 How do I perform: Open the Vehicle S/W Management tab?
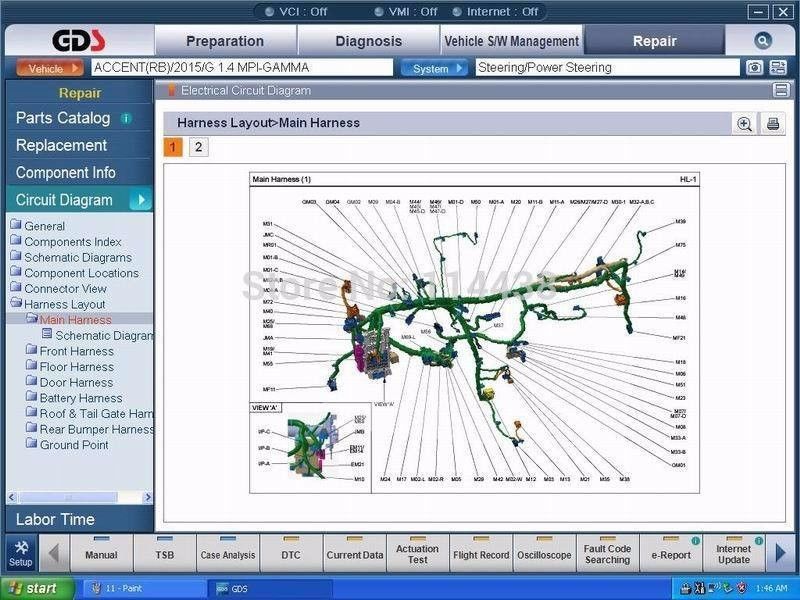pyautogui.click(x=512, y=41)
